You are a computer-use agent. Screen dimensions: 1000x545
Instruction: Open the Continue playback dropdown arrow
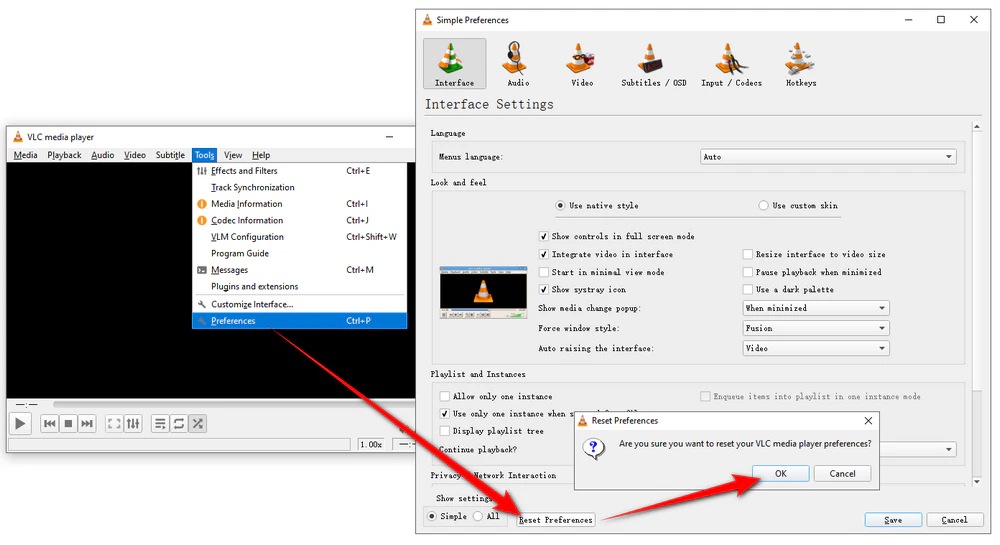coord(948,449)
